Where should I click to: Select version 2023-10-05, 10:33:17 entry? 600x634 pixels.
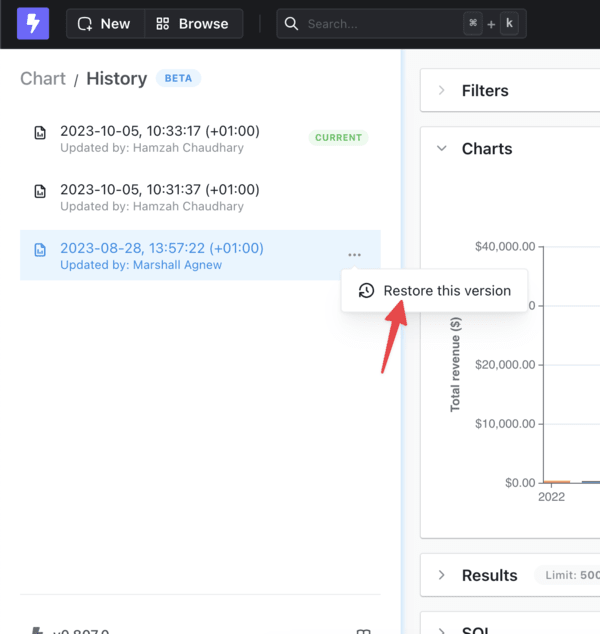pos(200,139)
